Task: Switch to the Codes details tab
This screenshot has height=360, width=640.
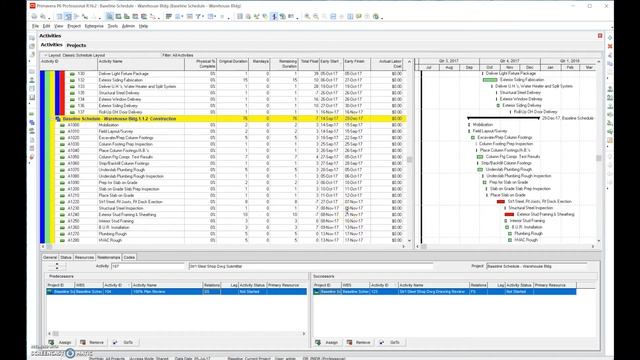Action: coord(129,258)
